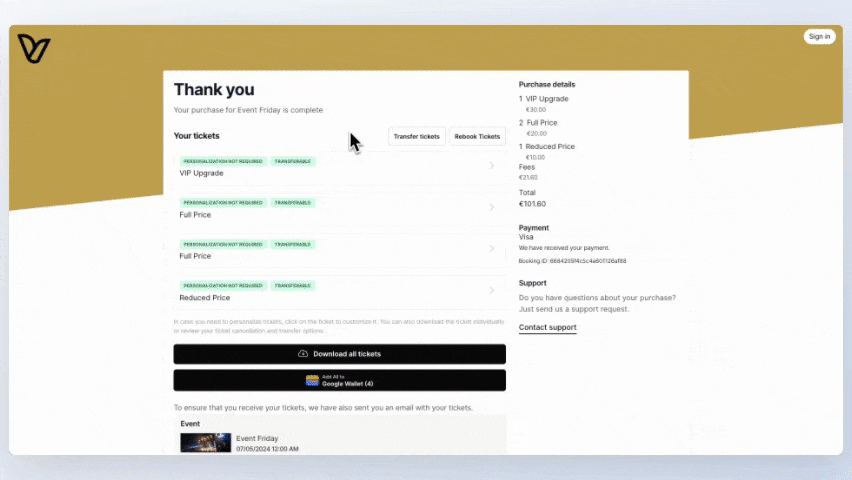The image size is (852, 480).
Task: Click the company logo in the header
Action: (34, 48)
